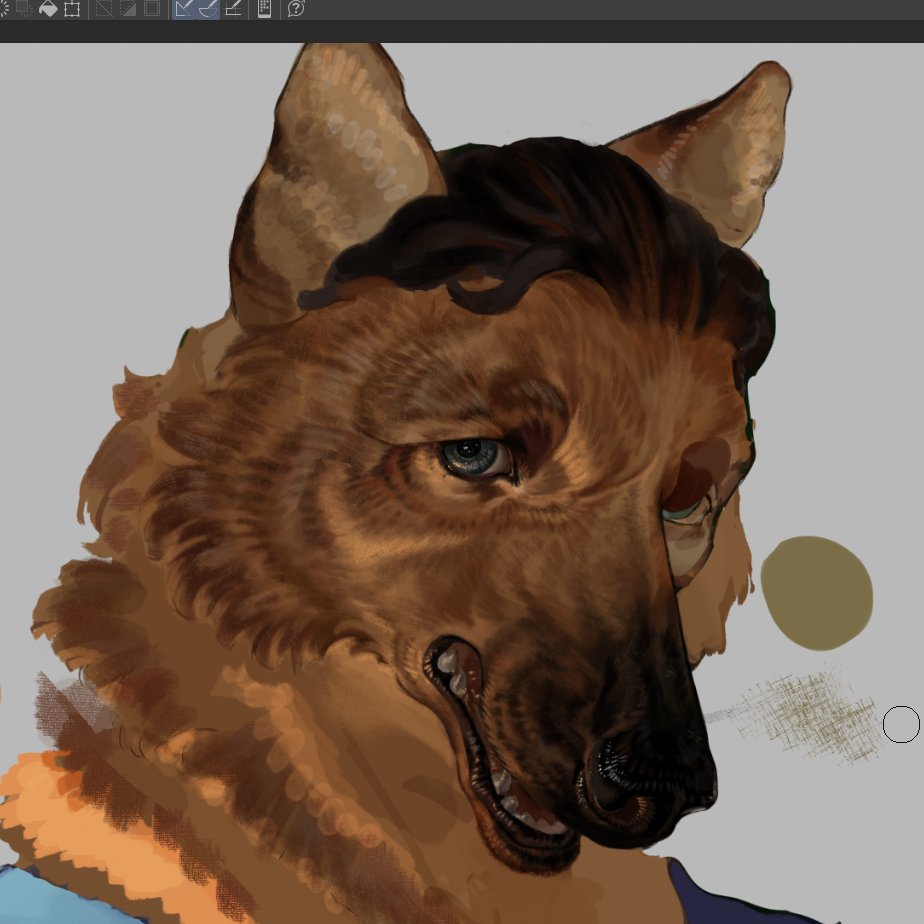Viewport: 924px width, 924px height.
Task: Click the Fill paint bucket icon
Action: [x=48, y=8]
